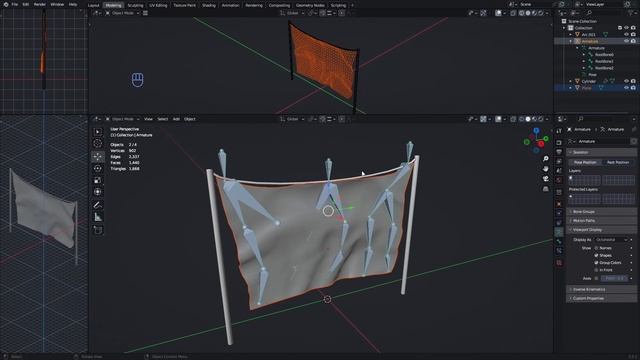
Task: Click the pan hand viewport icon
Action: coord(546,169)
